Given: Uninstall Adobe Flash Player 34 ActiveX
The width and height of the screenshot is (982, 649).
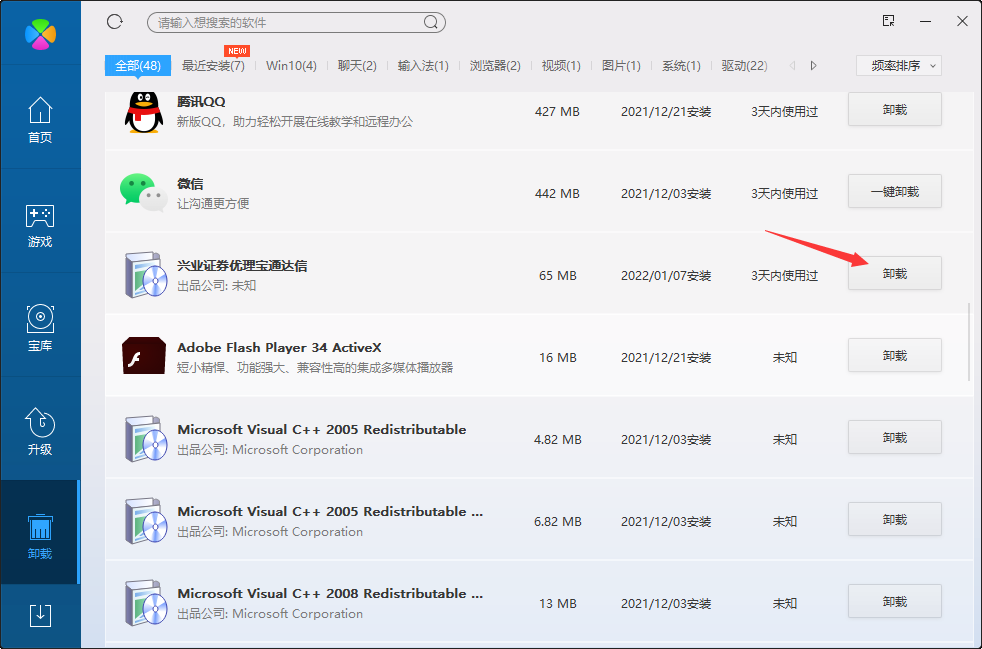Looking at the screenshot, I should tap(895, 356).
